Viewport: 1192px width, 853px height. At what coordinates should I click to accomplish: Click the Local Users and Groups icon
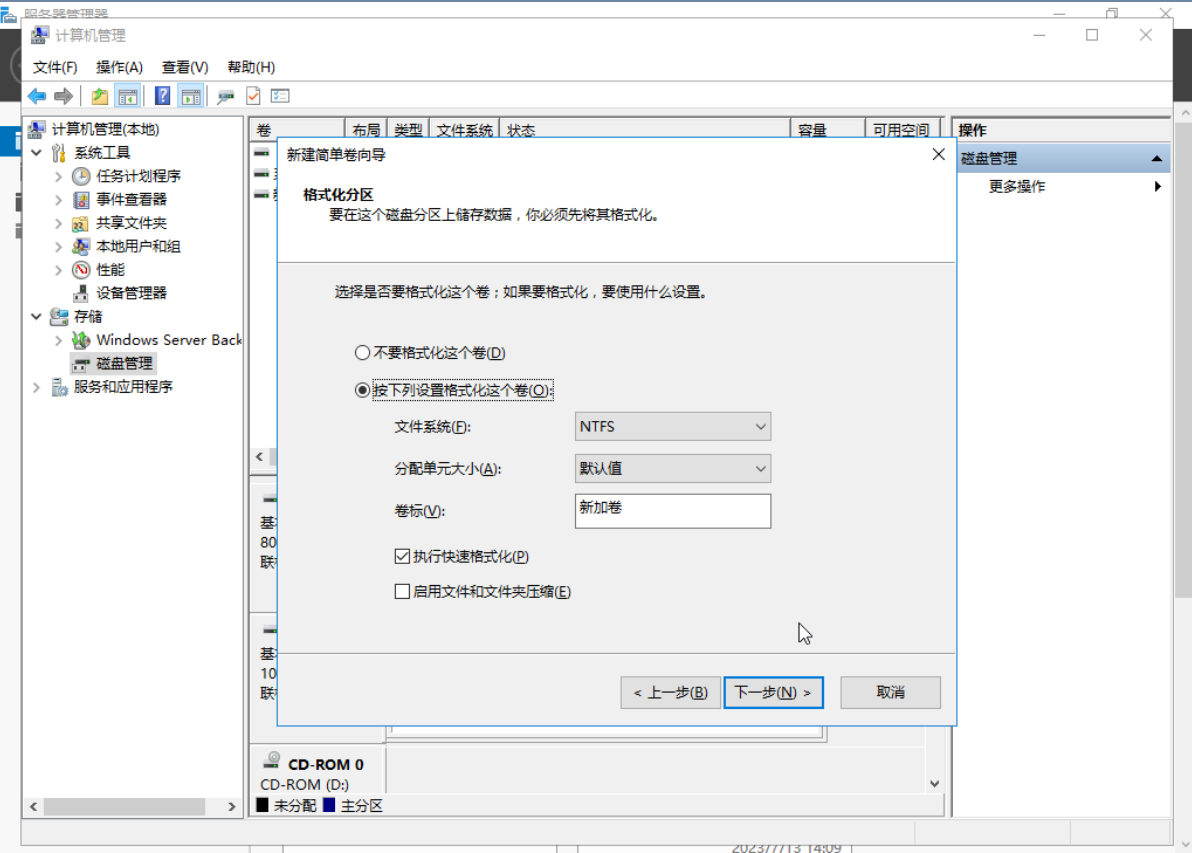(x=81, y=246)
